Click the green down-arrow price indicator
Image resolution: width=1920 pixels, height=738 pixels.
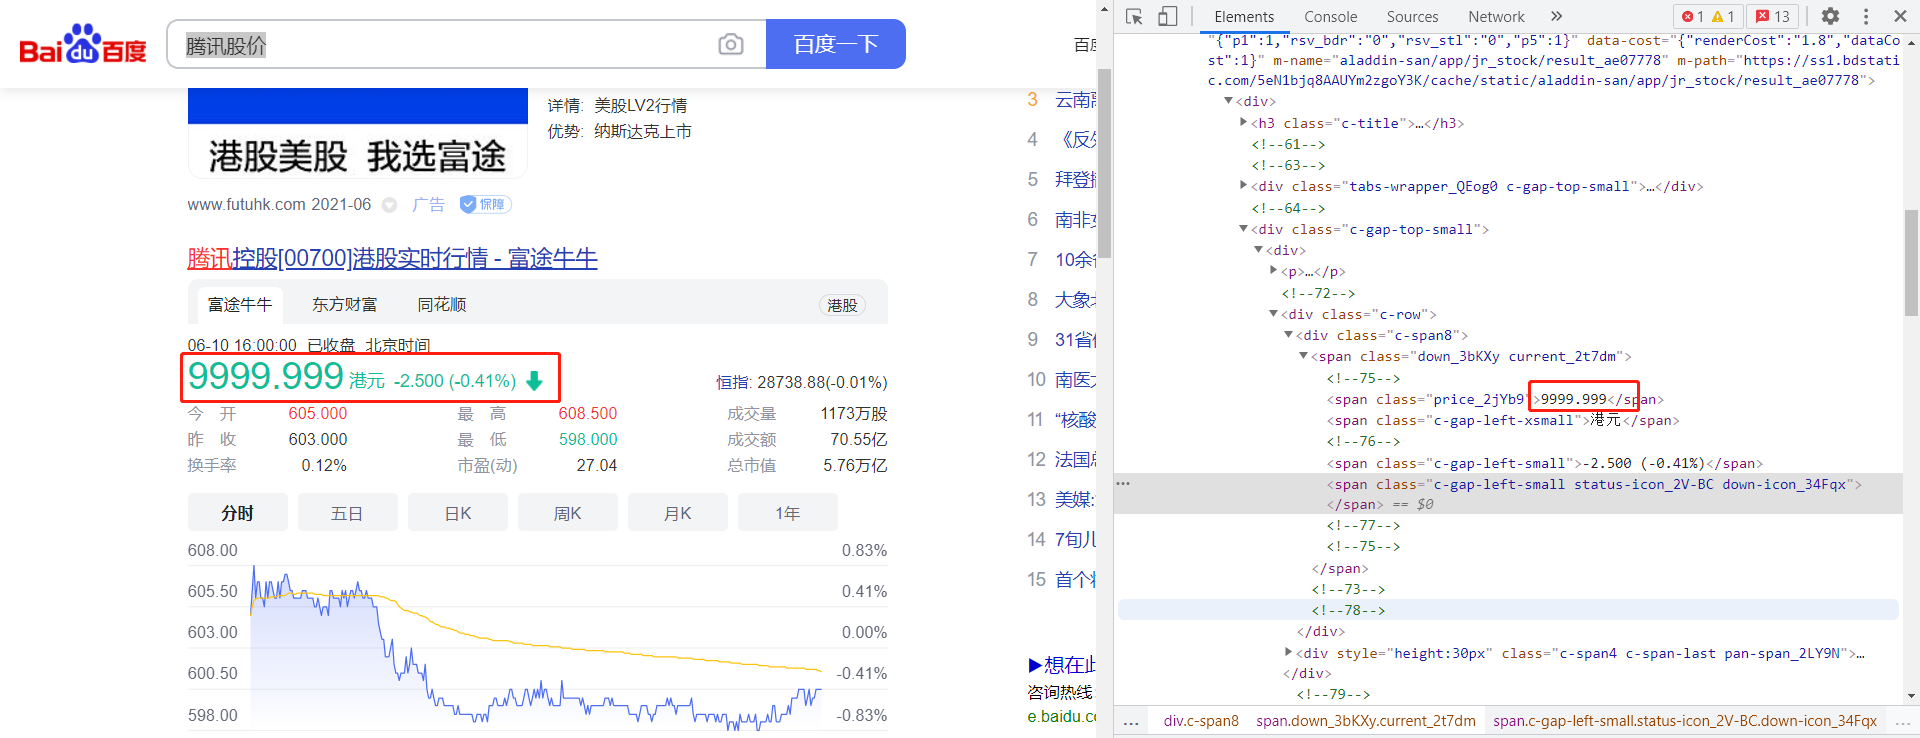(x=534, y=380)
